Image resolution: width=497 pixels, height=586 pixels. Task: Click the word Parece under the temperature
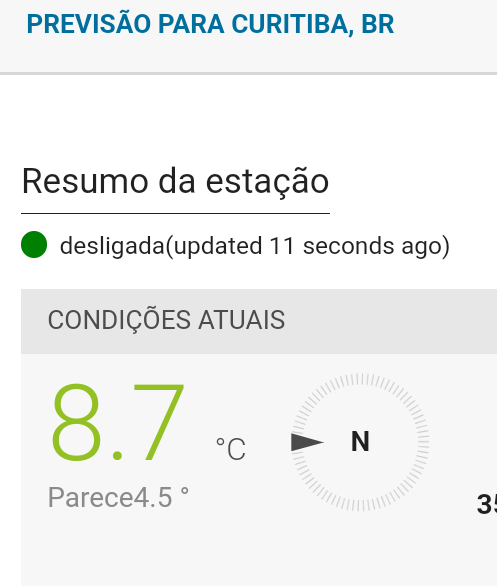[x=91, y=497]
